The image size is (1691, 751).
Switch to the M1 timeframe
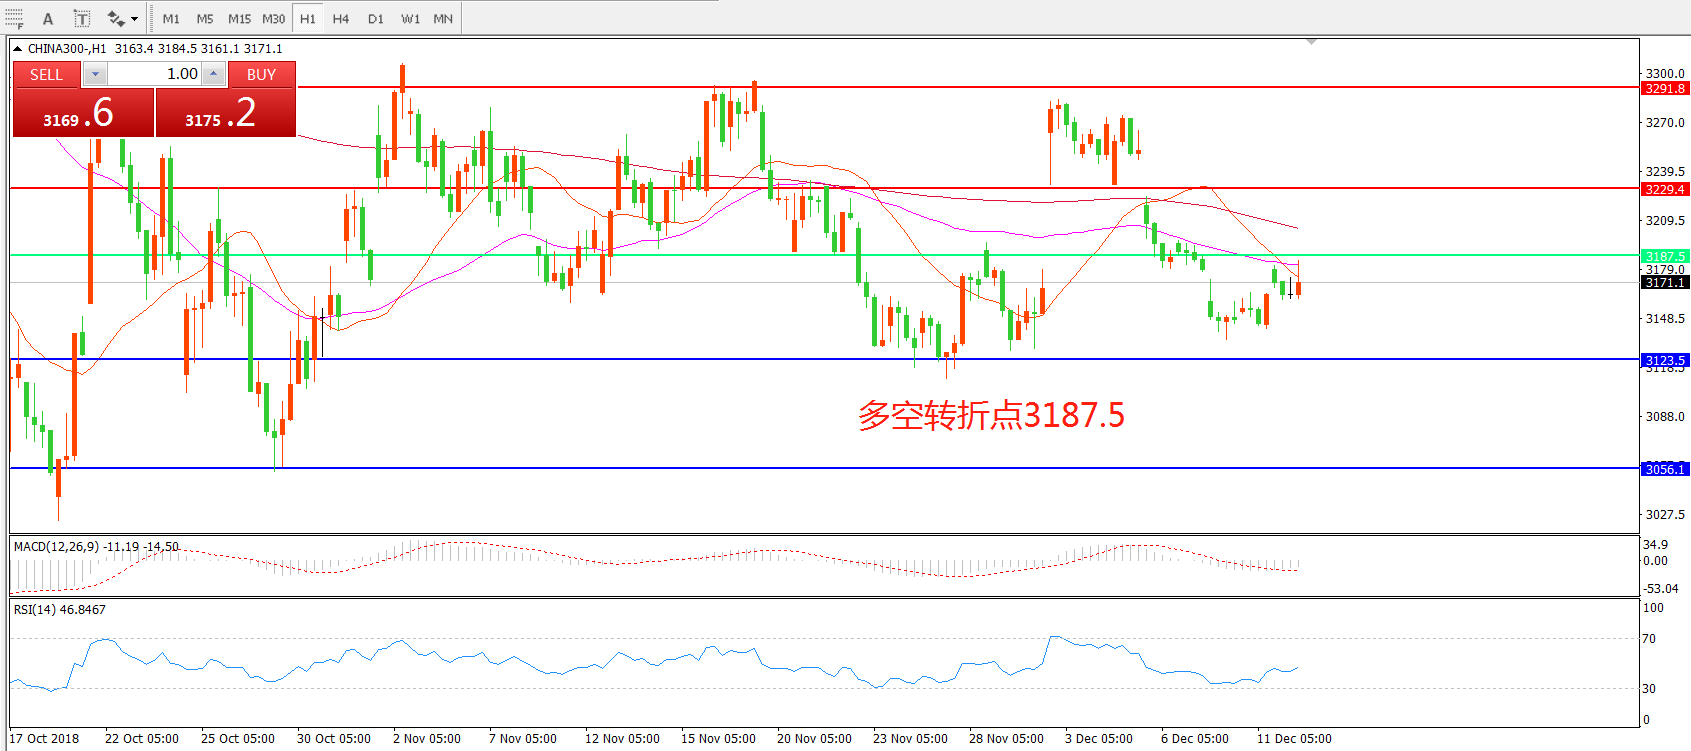click(x=171, y=18)
